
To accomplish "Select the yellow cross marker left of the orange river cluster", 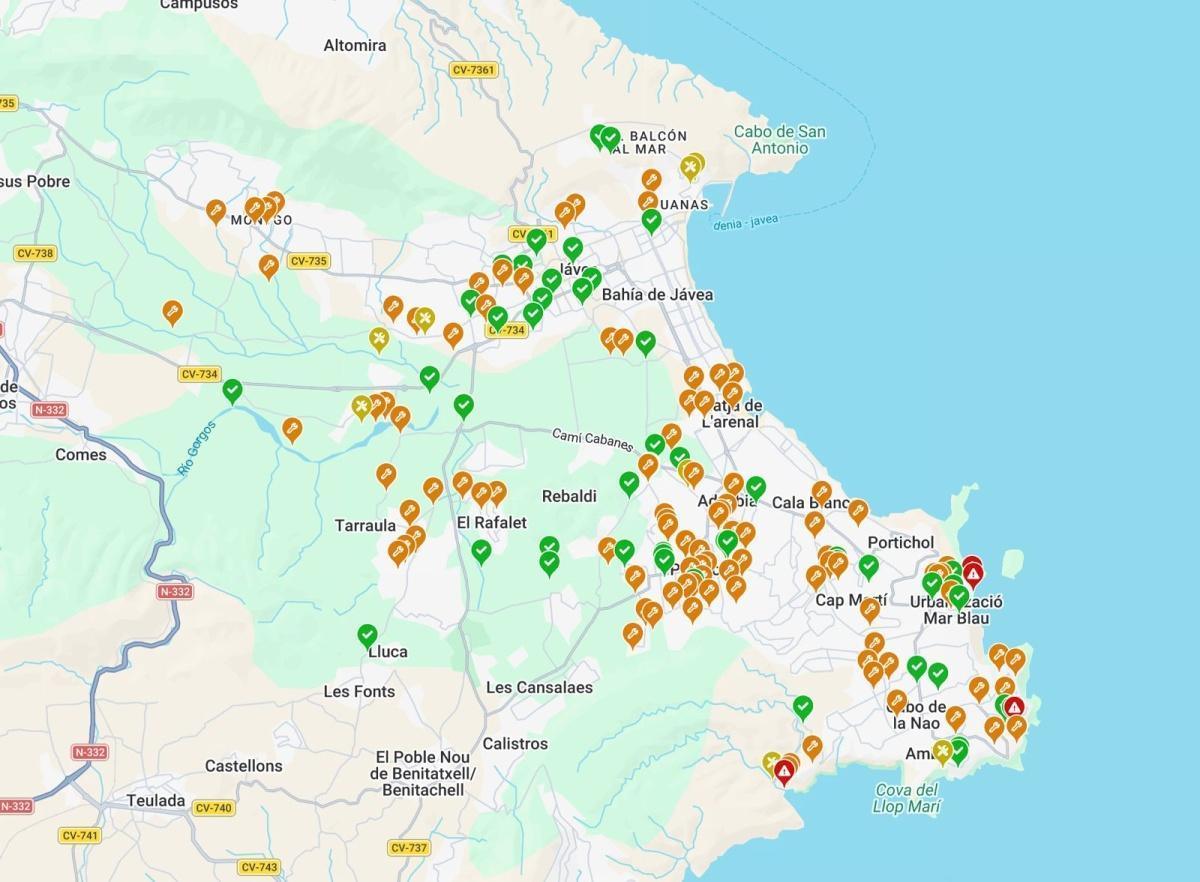I will 362,407.
